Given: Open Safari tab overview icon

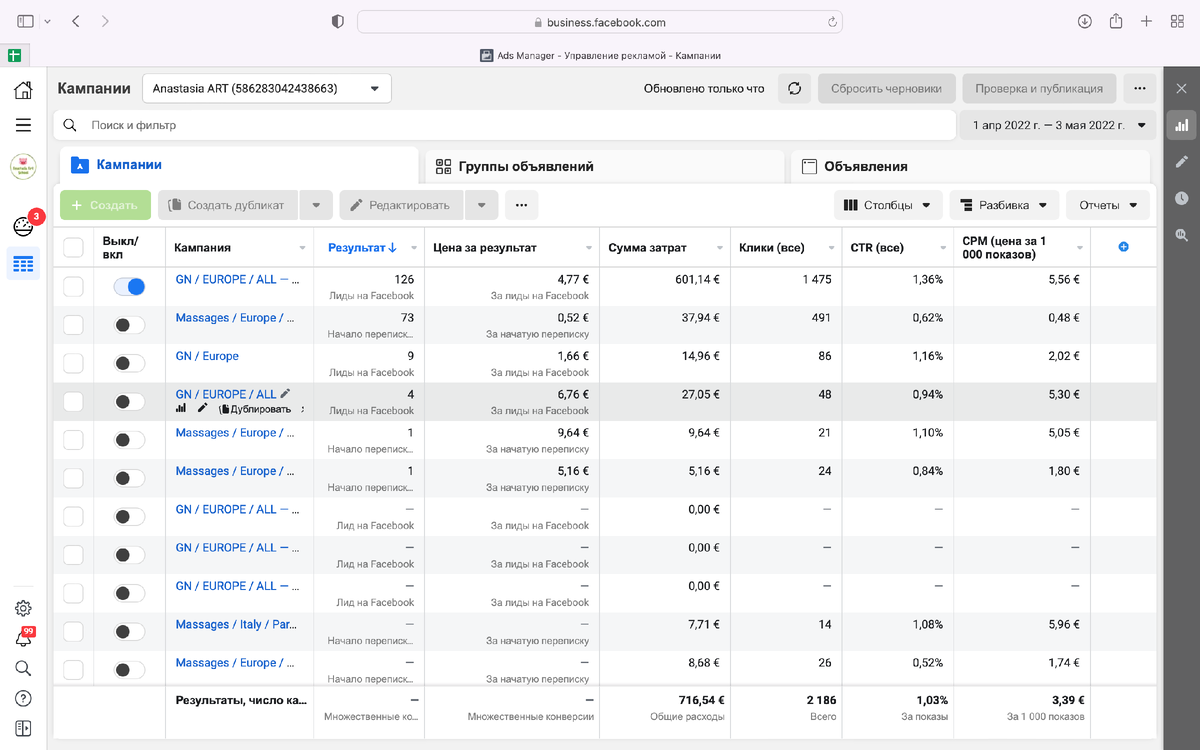Looking at the screenshot, I should tap(1177, 21).
